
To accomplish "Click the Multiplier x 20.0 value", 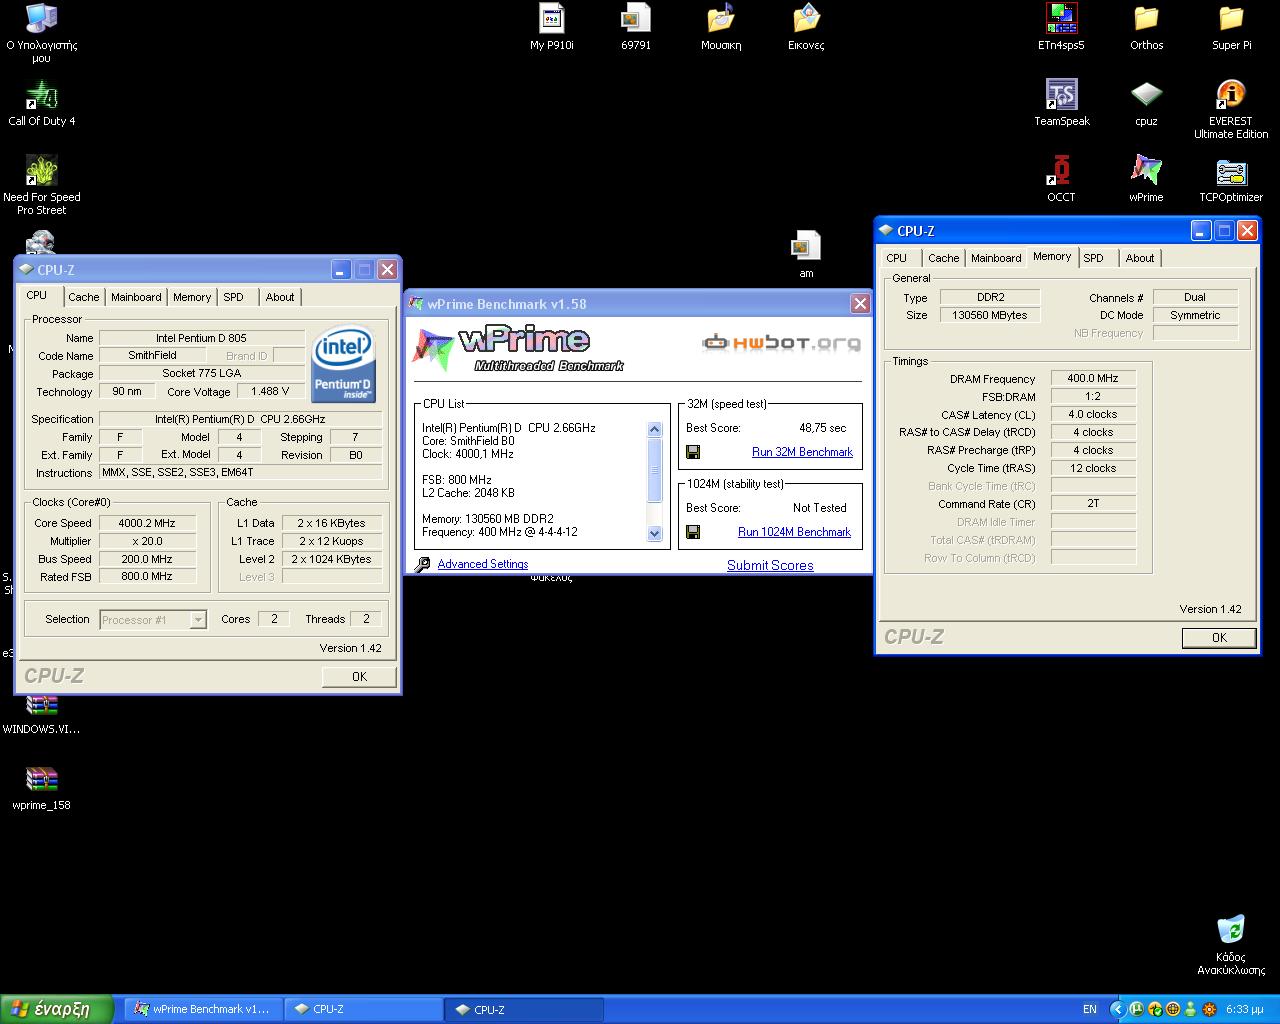I will [x=147, y=541].
